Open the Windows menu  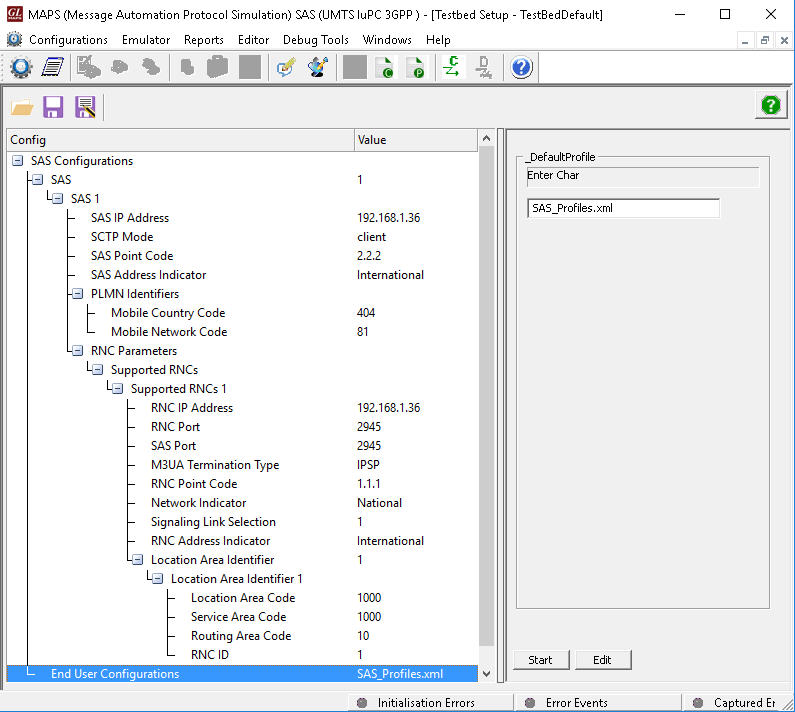point(387,40)
